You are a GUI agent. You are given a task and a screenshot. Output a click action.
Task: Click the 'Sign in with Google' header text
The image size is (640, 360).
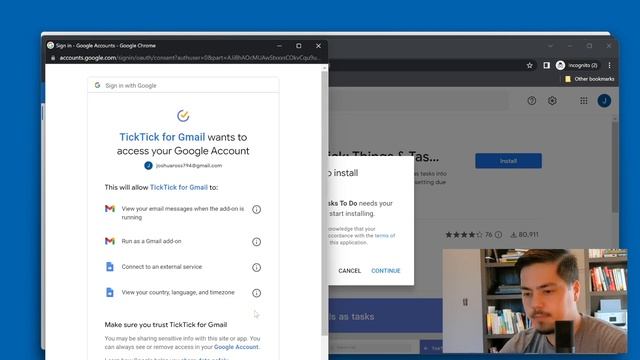pyautogui.click(x=131, y=86)
